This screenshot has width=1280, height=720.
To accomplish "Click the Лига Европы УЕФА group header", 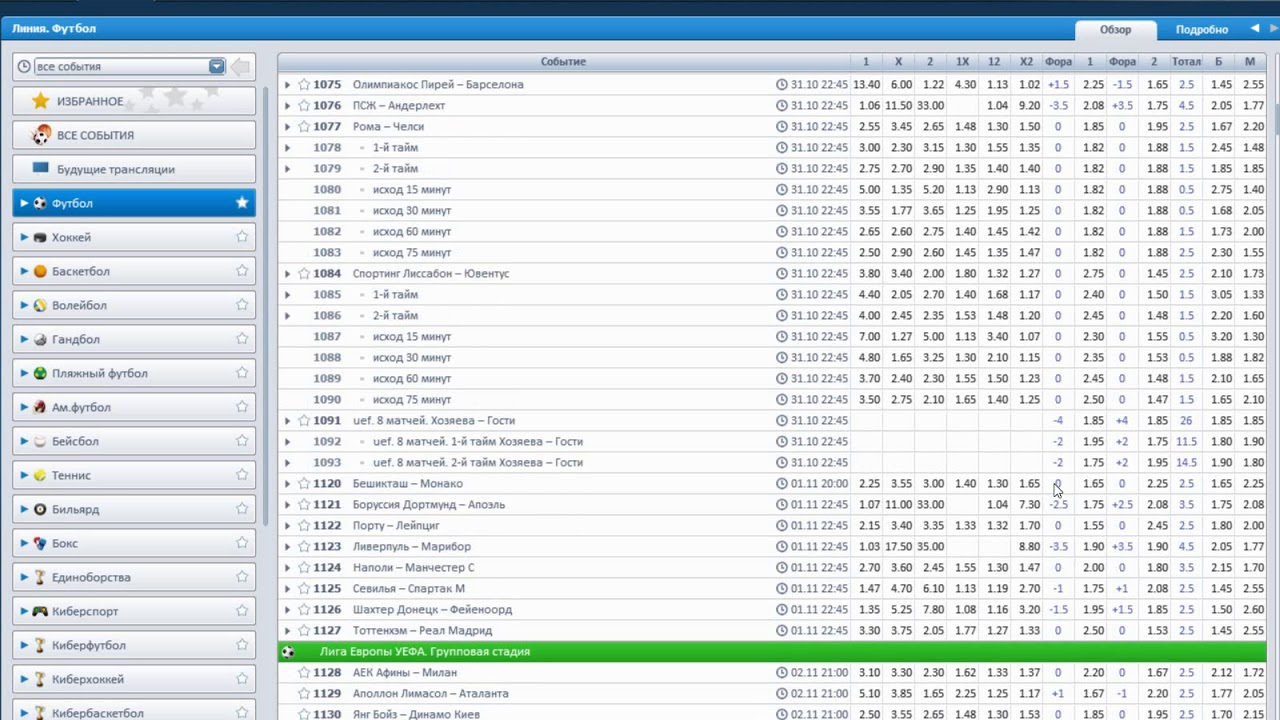I will tap(772, 651).
